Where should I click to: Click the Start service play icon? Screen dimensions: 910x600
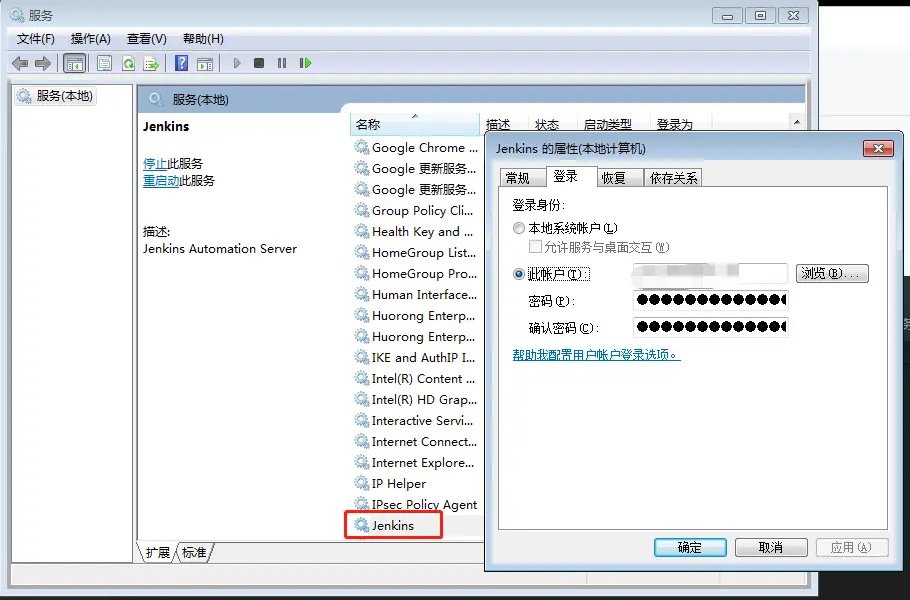[237, 63]
